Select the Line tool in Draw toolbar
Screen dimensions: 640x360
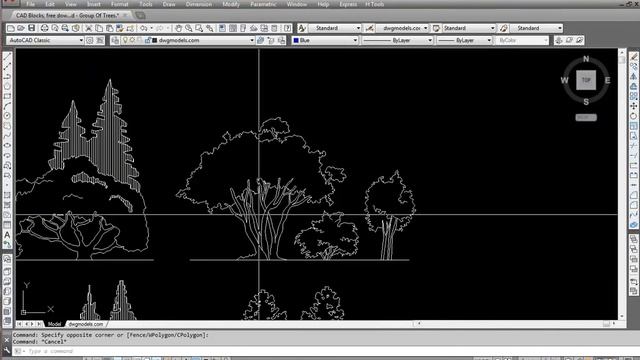click(7, 57)
